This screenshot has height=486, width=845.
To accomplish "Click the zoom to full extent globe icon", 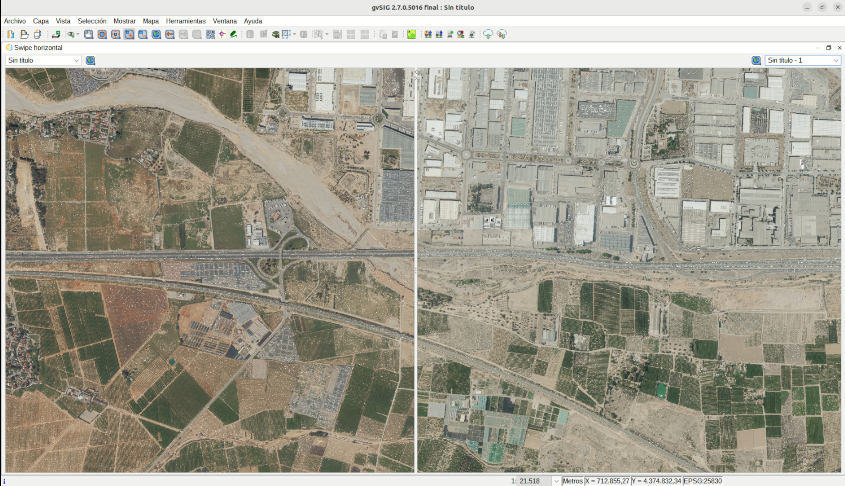I will [x=156, y=34].
